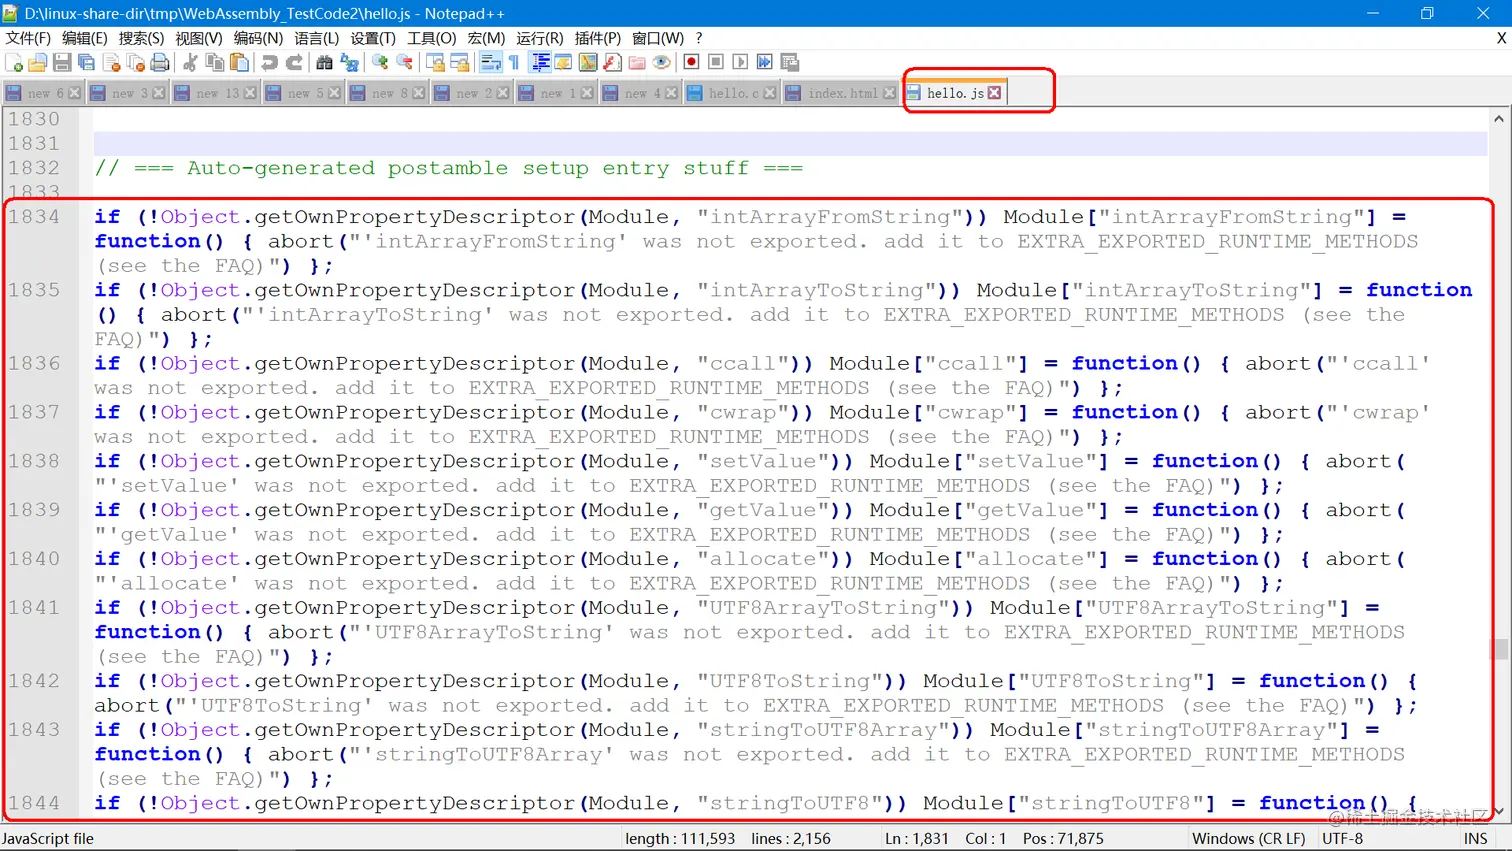Open the 插件(P) plugins menu
This screenshot has height=851, width=1512.
point(598,38)
